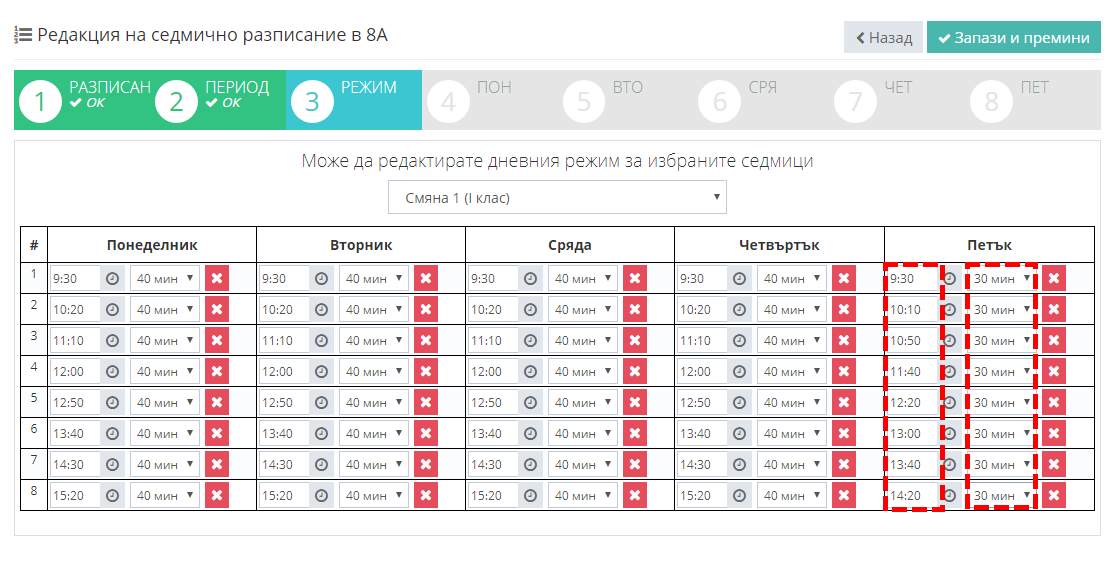Open time picker clock for Monday 12:00
This screenshot has width=1114, height=585.
[x=113, y=372]
